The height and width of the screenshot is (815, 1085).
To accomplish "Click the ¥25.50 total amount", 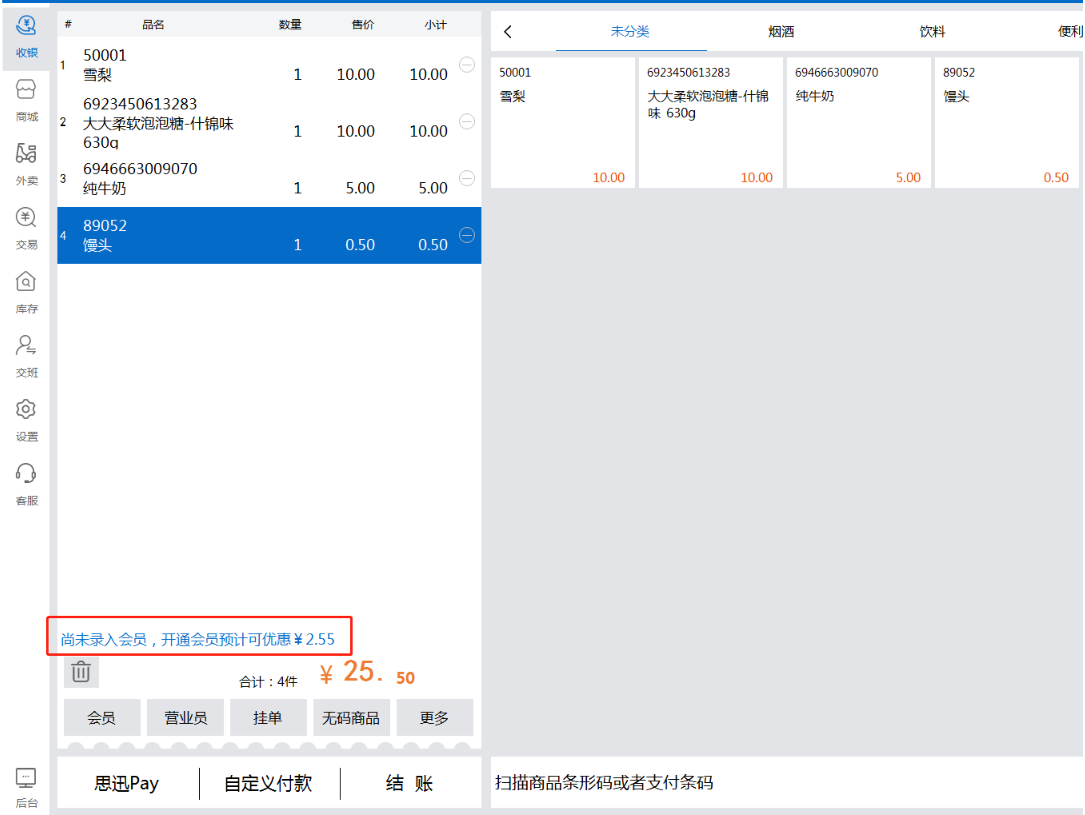I will 367,672.
